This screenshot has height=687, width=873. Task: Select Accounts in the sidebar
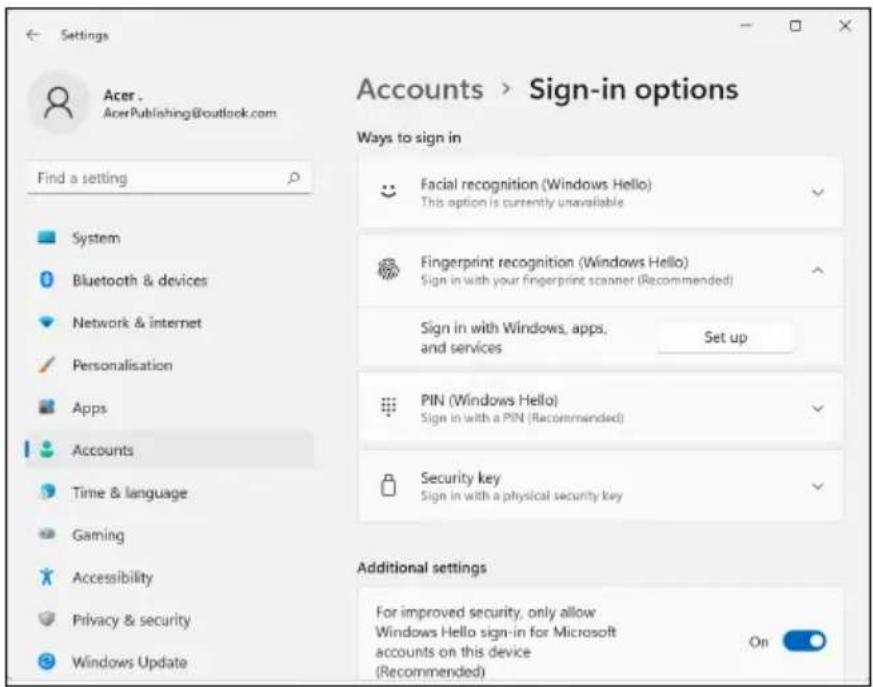pyautogui.click(x=169, y=450)
